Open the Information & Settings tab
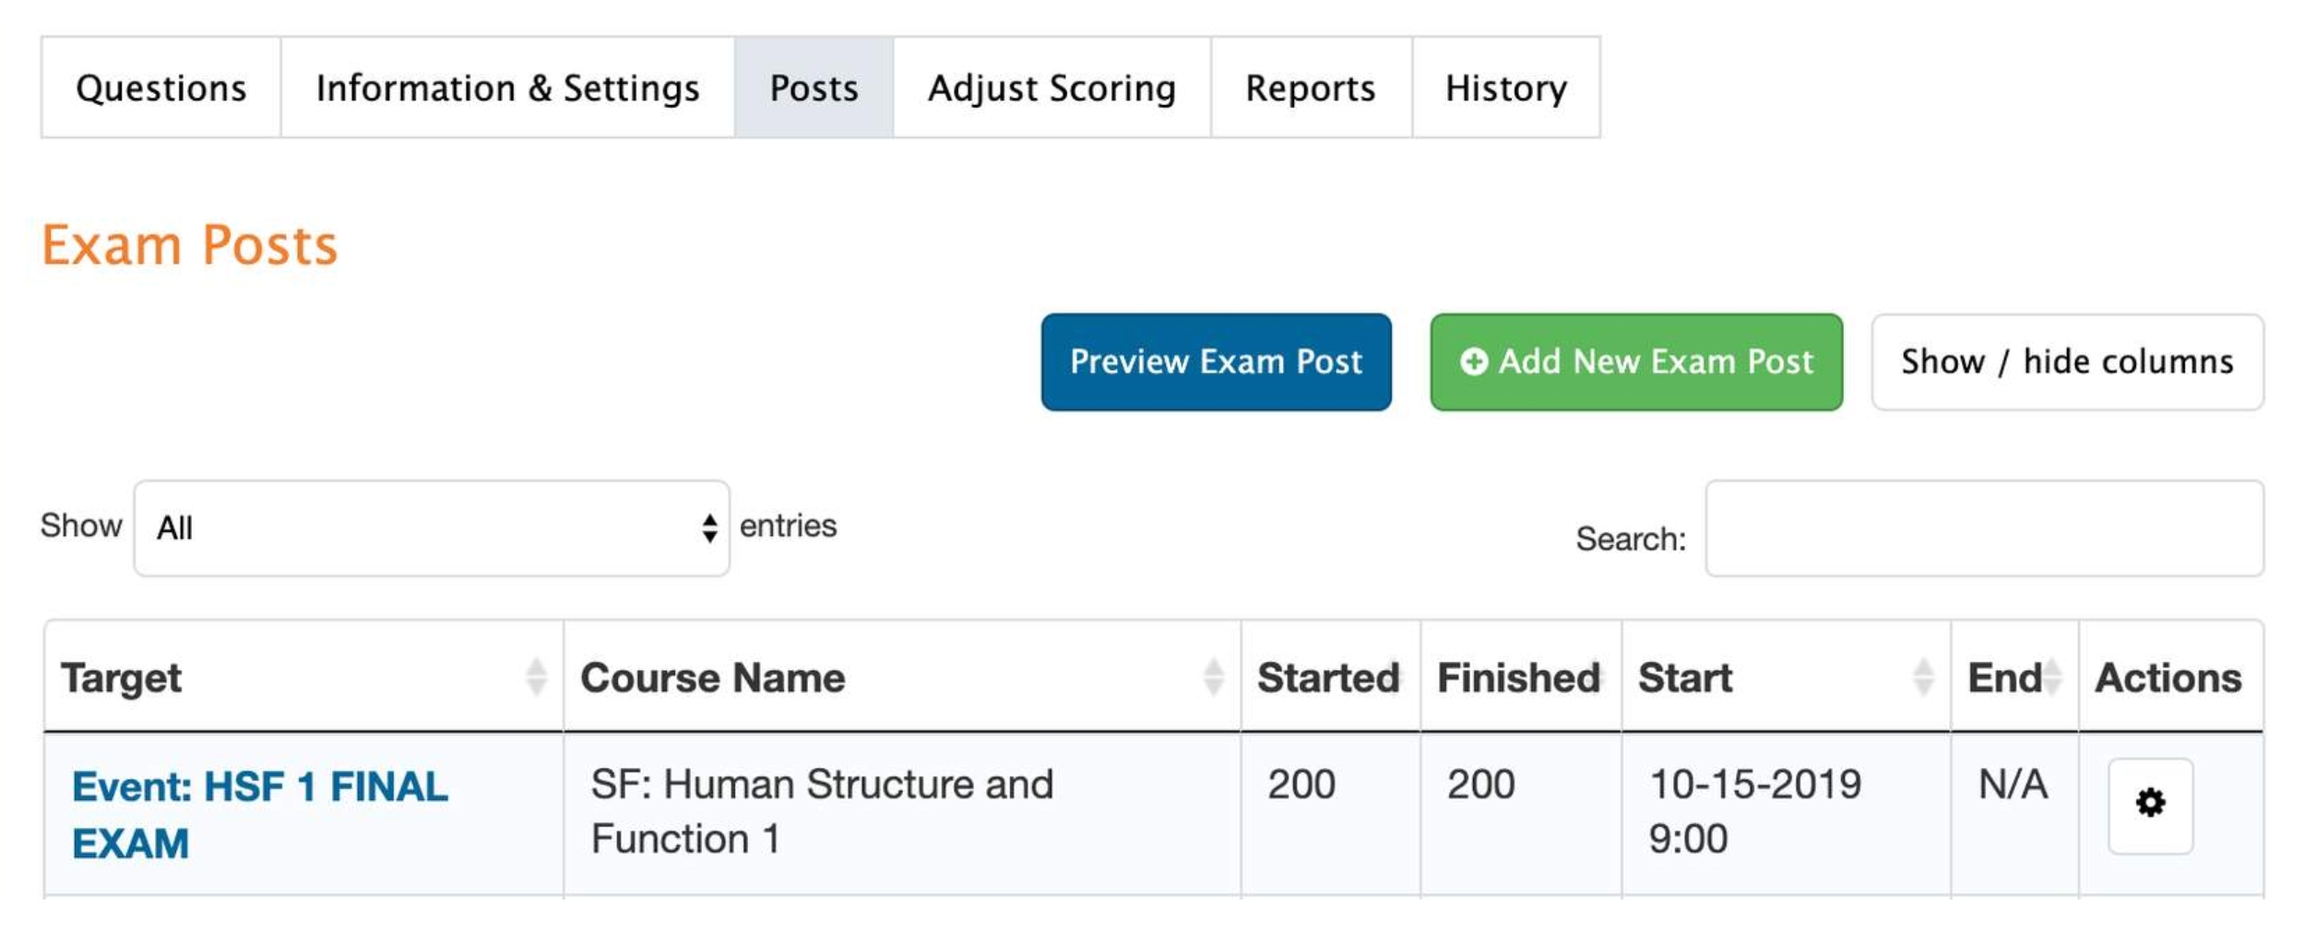 [x=507, y=88]
